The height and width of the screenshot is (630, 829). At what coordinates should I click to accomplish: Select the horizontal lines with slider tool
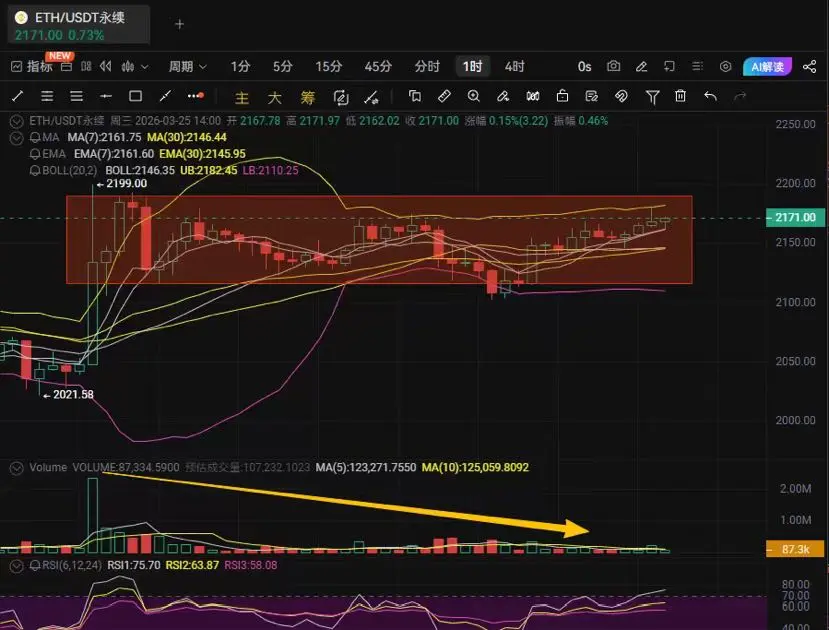(x=47, y=96)
